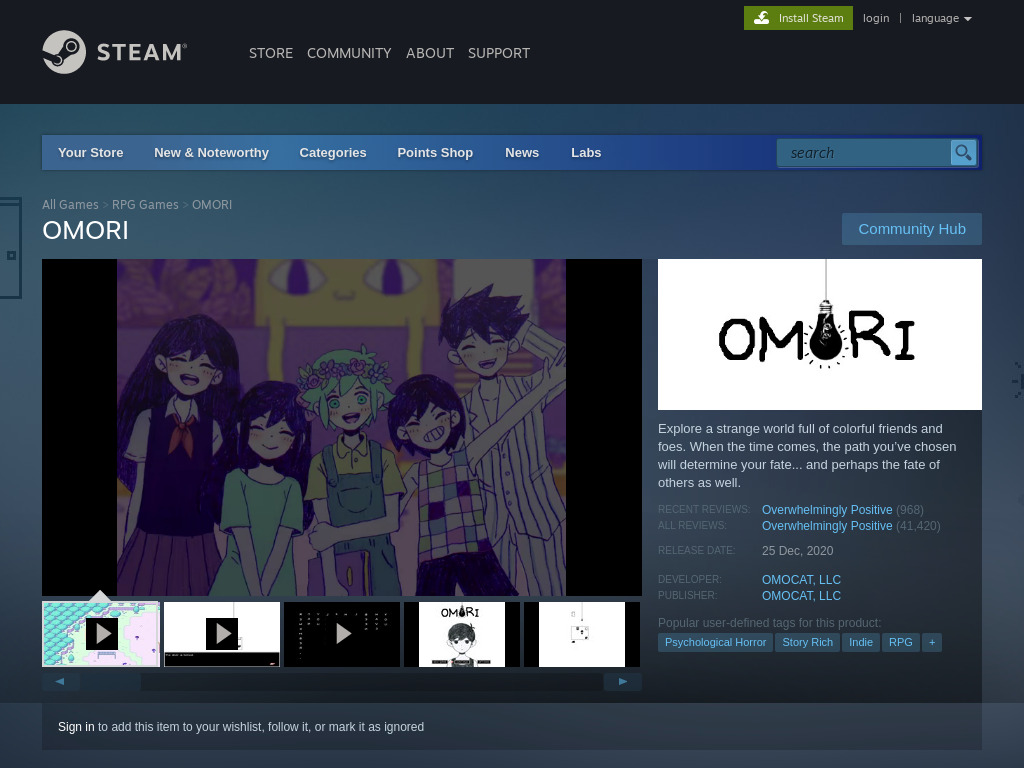Click the RPG Games breadcrumb

point(145,204)
